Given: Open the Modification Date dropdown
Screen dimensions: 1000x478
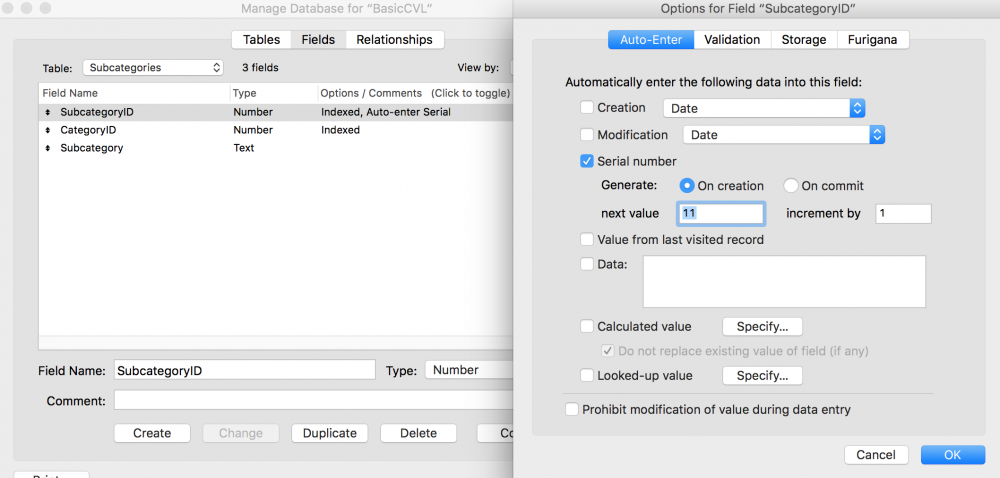Looking at the screenshot, I should click(784, 135).
